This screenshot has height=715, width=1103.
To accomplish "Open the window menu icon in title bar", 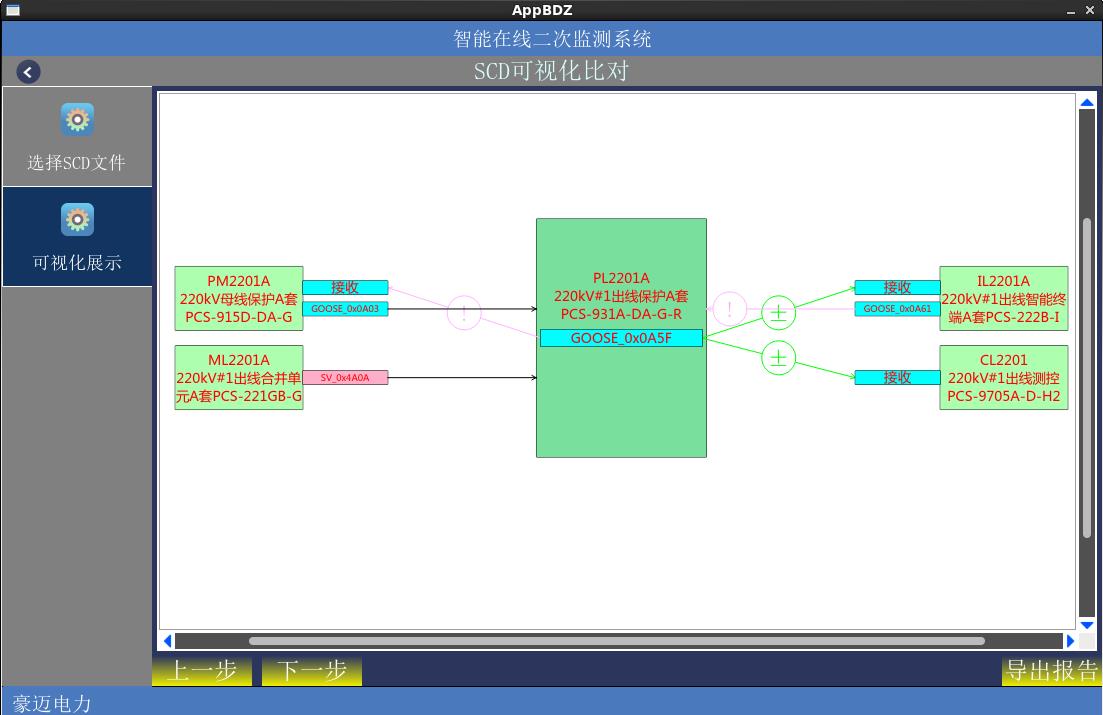I will click(12, 10).
